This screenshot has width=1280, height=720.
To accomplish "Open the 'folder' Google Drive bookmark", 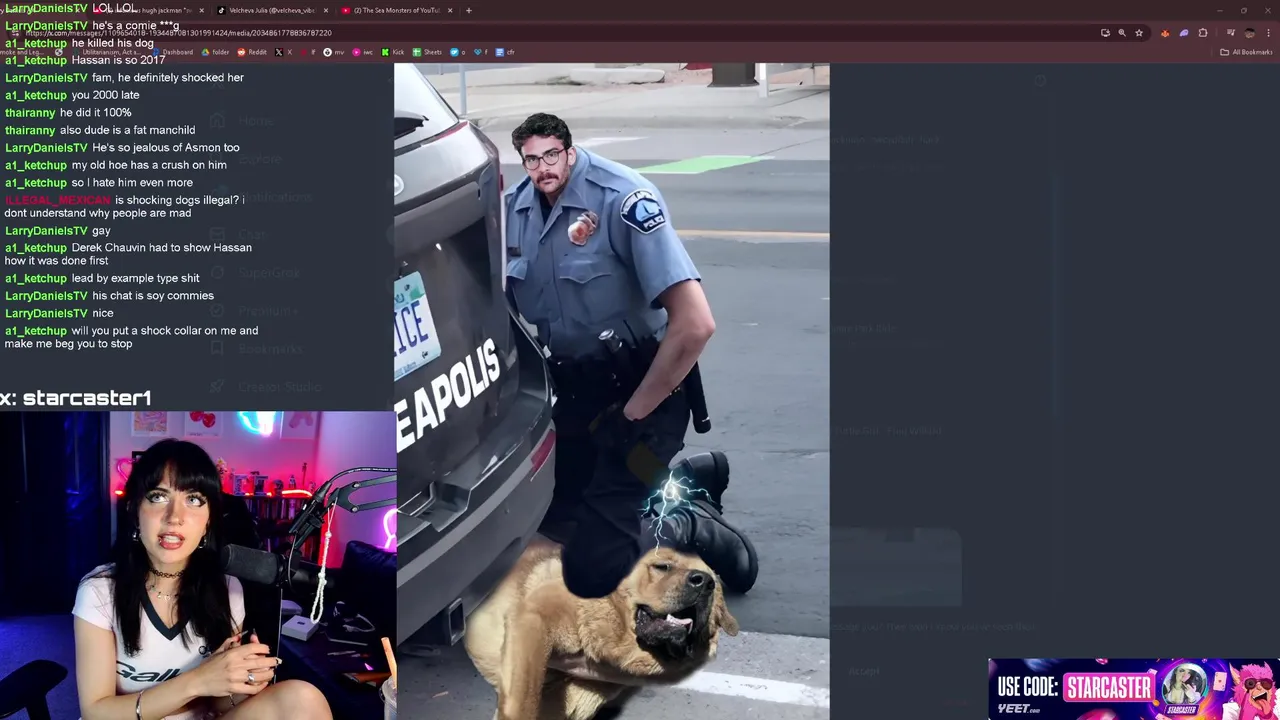I will pyautogui.click(x=215, y=52).
